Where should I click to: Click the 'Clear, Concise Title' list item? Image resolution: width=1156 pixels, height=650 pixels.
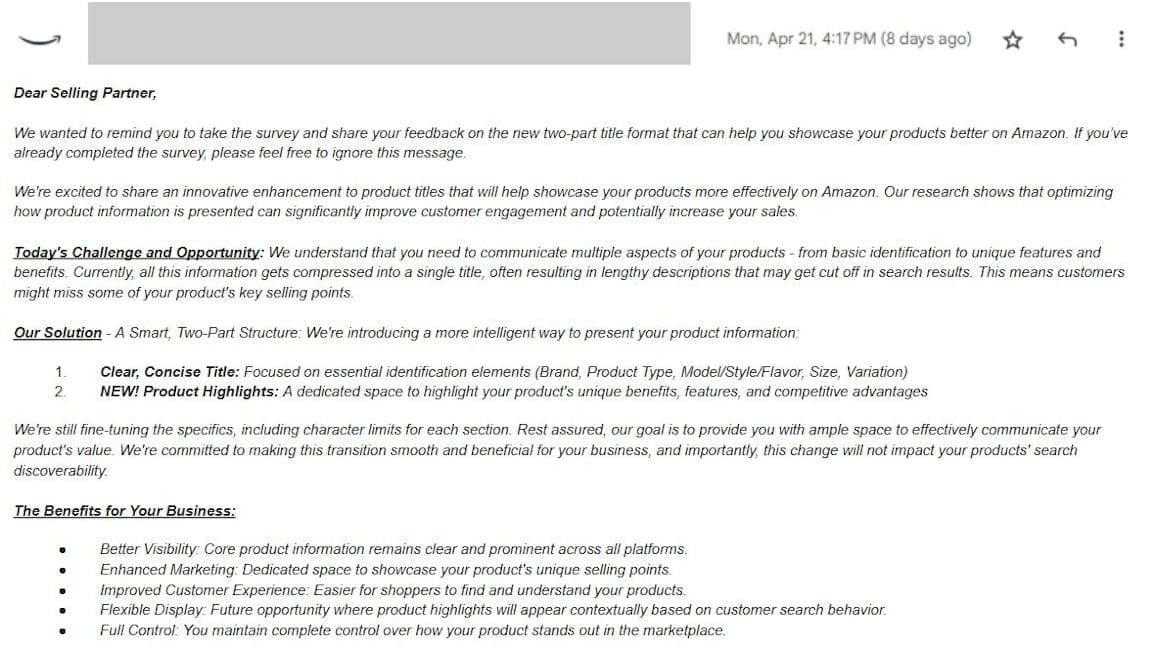504,371
